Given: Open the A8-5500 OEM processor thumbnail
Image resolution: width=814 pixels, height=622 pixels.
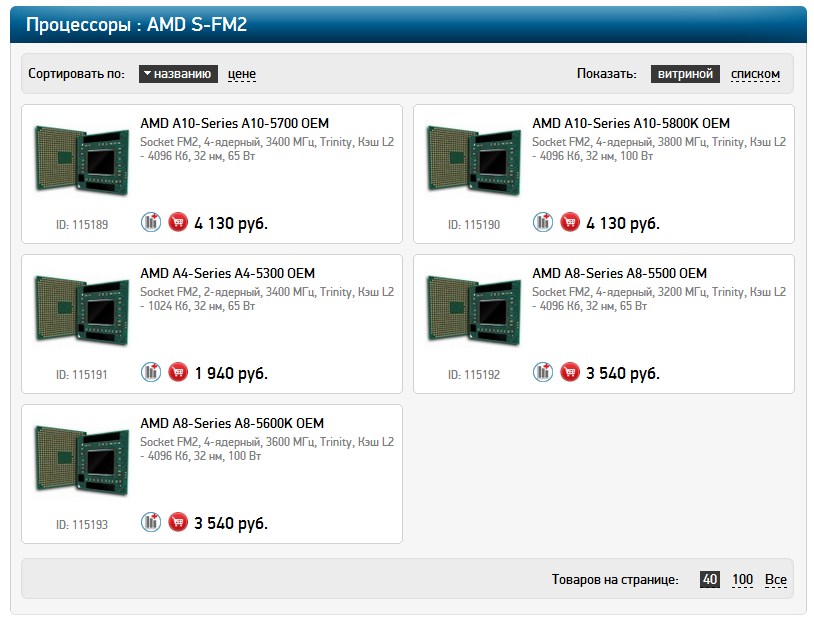Looking at the screenshot, I should pos(473,309).
